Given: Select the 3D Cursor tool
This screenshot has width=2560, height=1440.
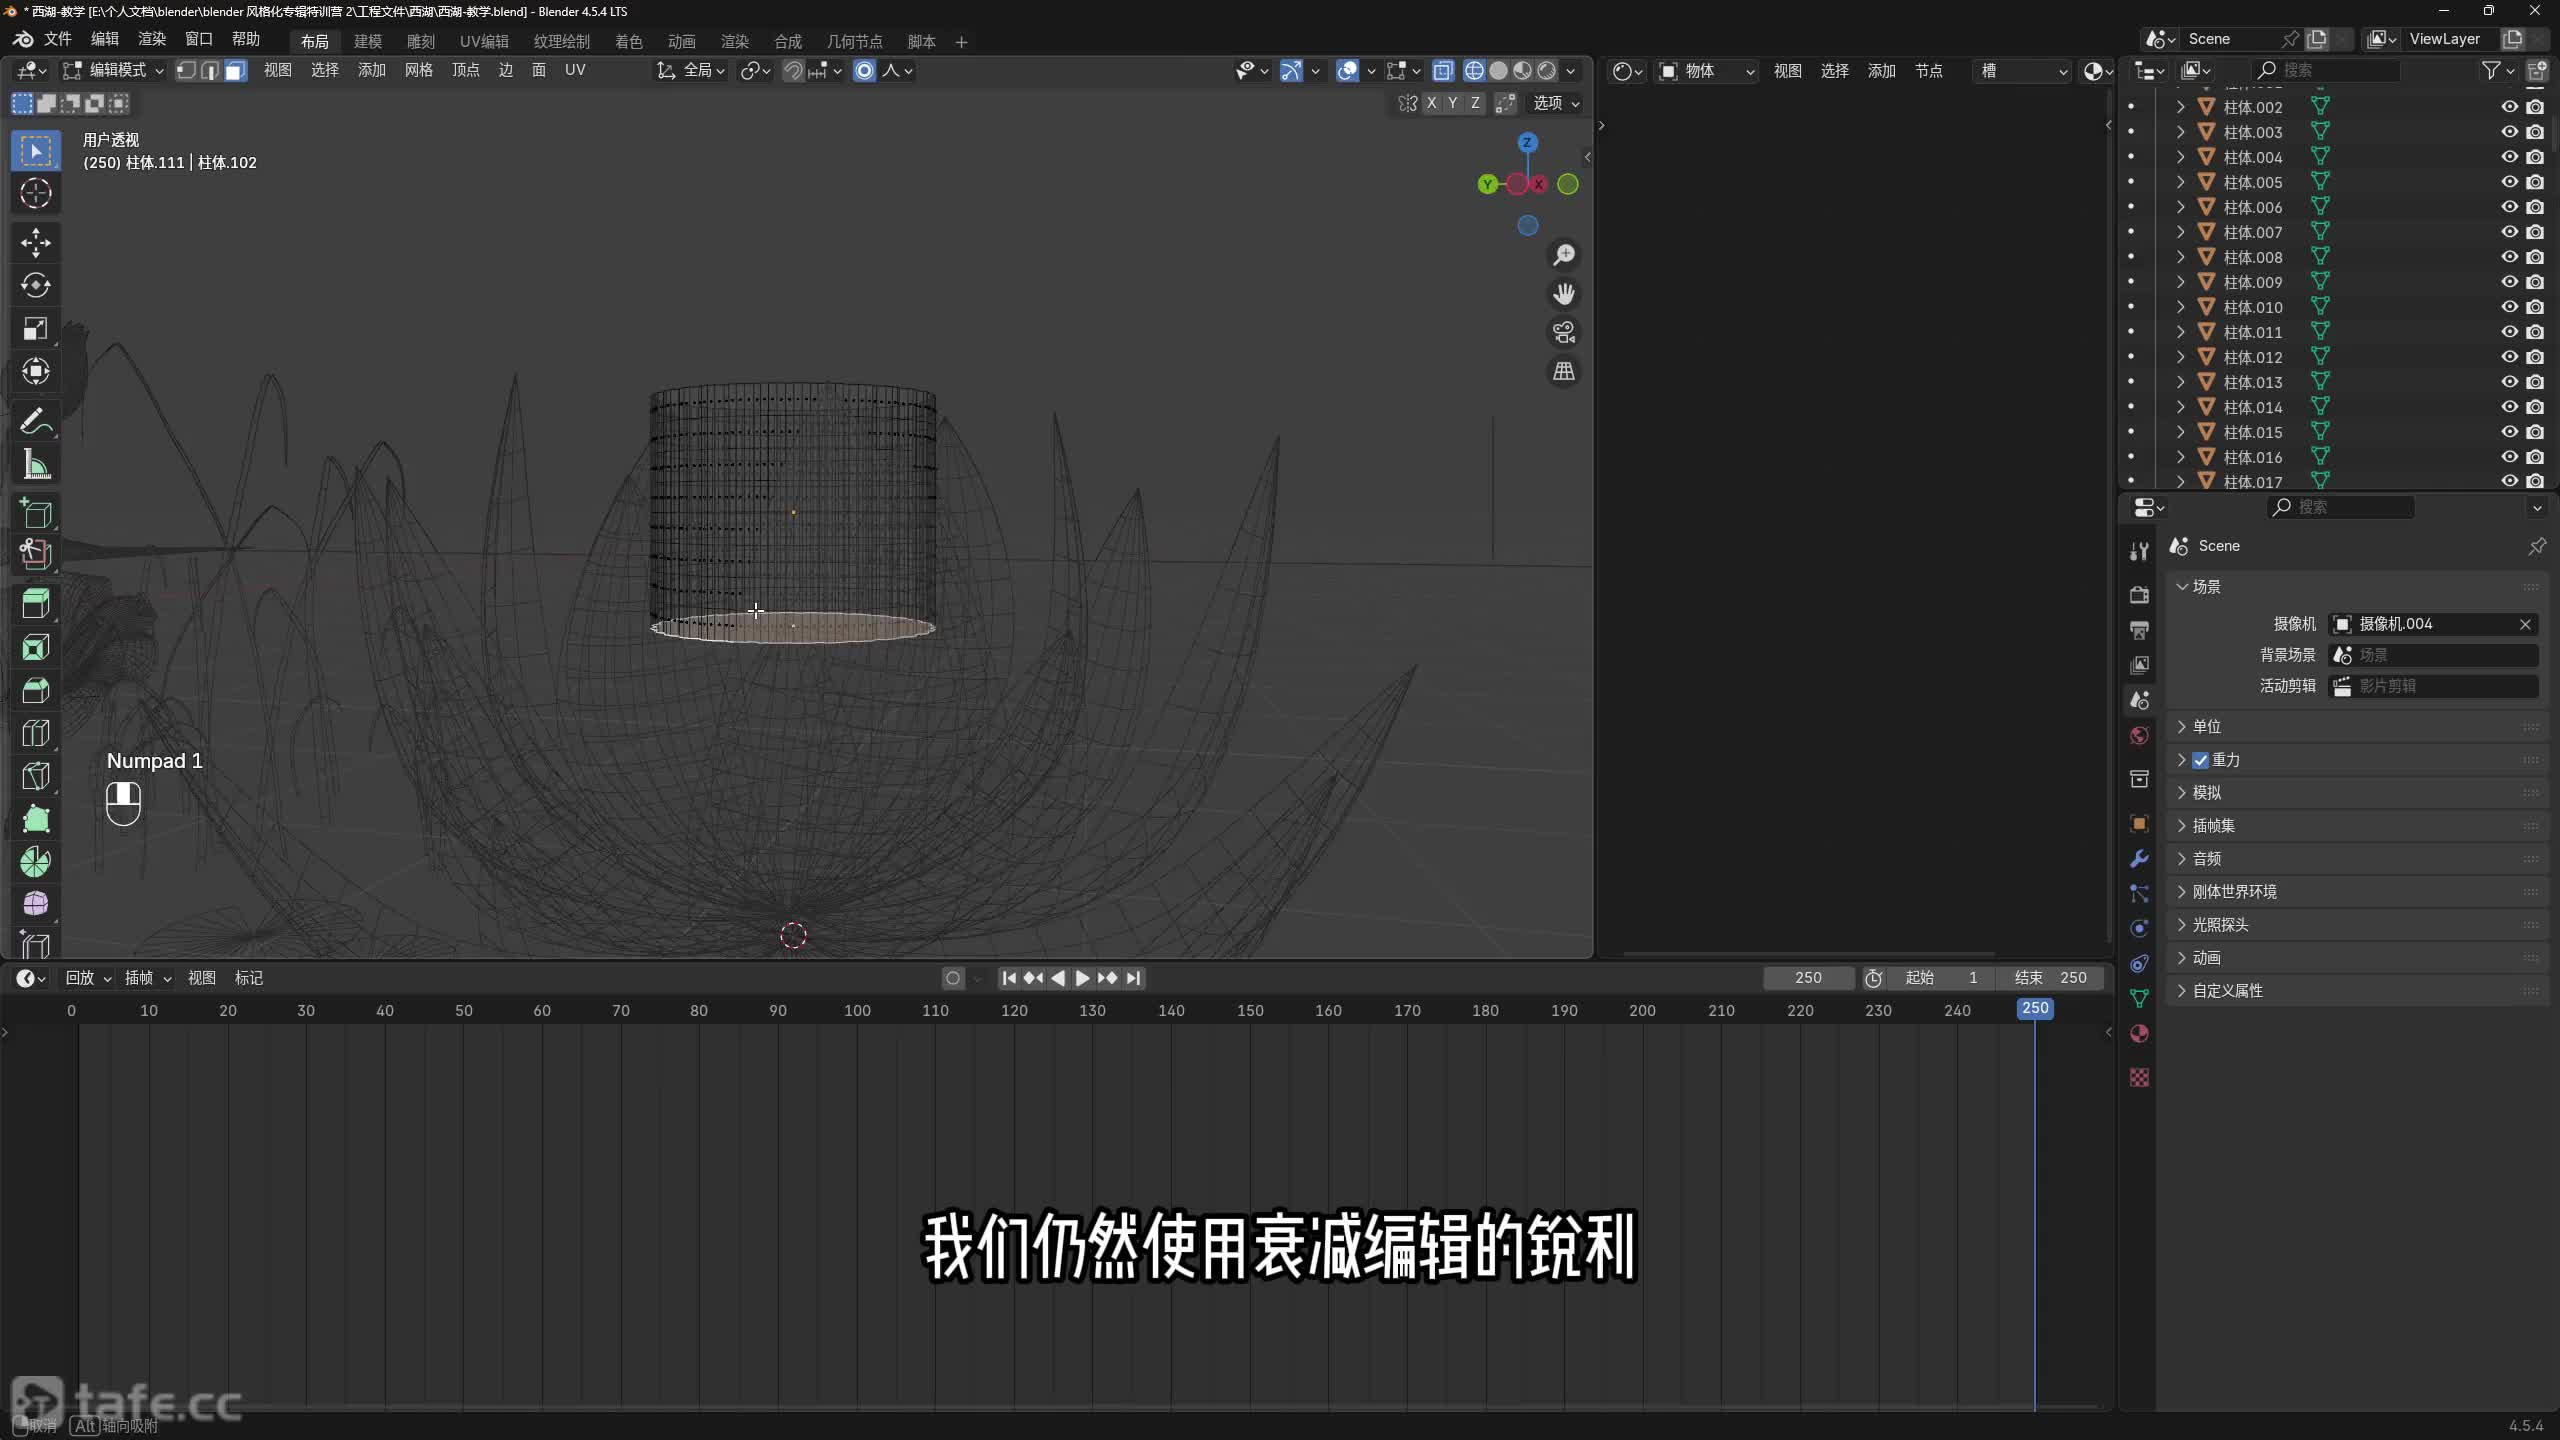Looking at the screenshot, I should point(36,193).
